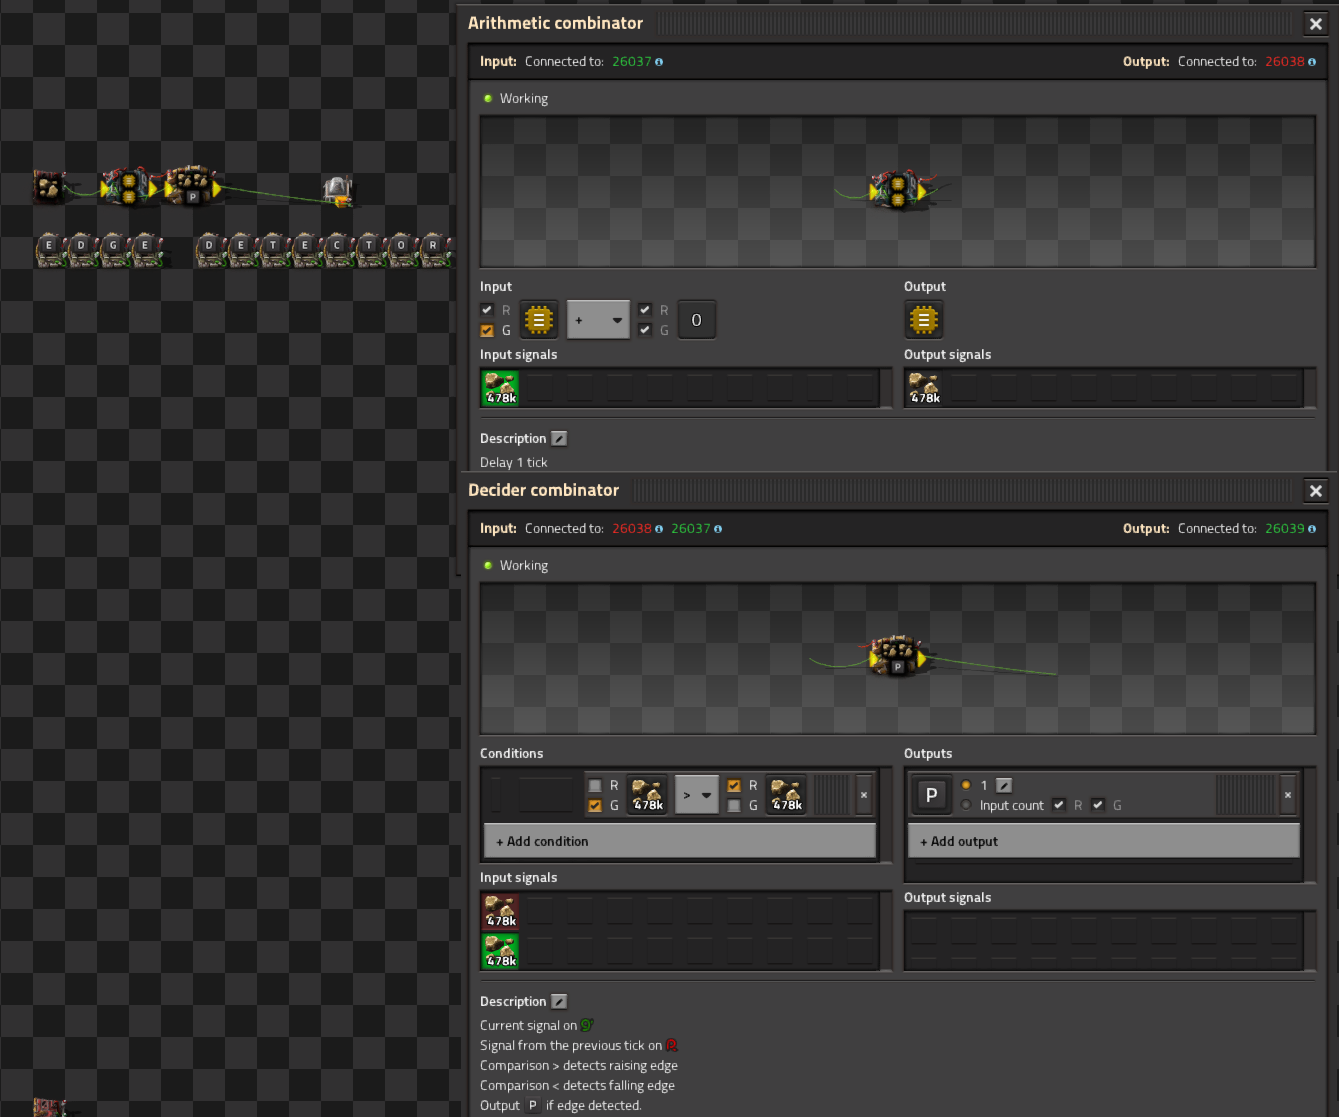
Task: Edit the decider combinator description
Action: click(x=559, y=1002)
